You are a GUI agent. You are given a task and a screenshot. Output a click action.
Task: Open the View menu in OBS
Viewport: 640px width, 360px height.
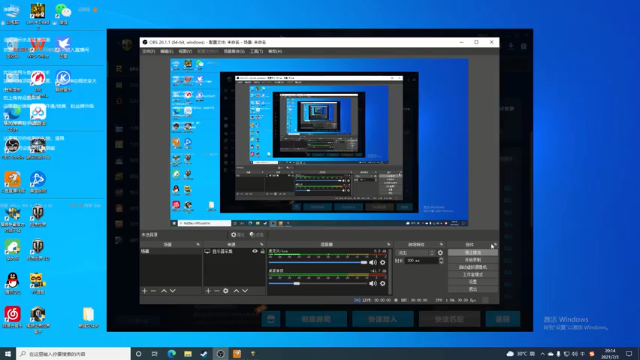pos(185,51)
